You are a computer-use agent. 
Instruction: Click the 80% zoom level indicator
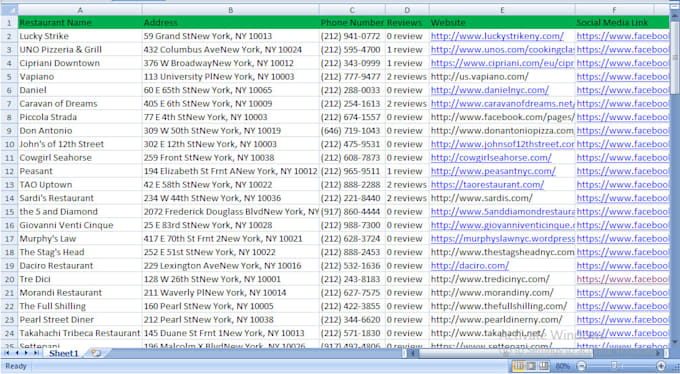[x=563, y=366]
